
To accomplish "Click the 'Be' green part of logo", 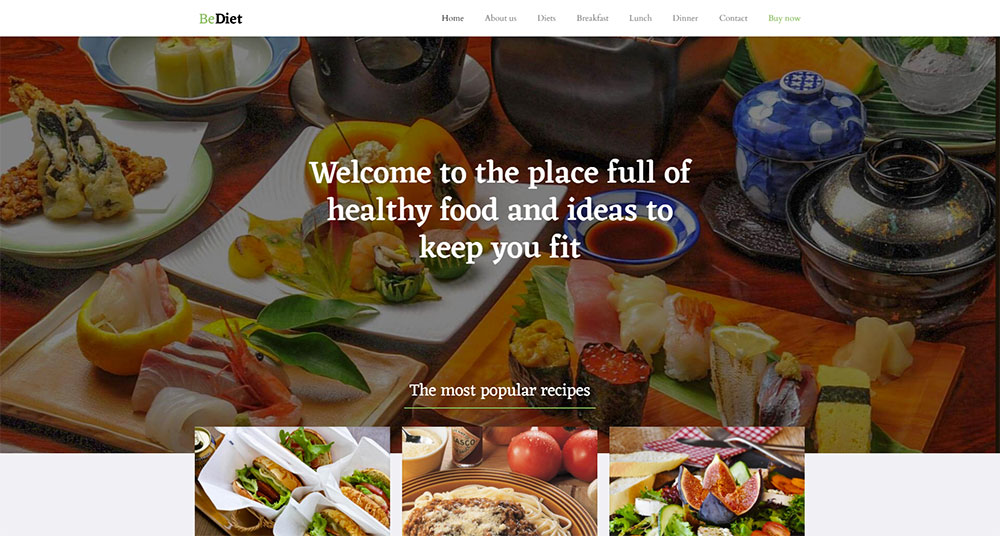I will [x=207, y=19].
